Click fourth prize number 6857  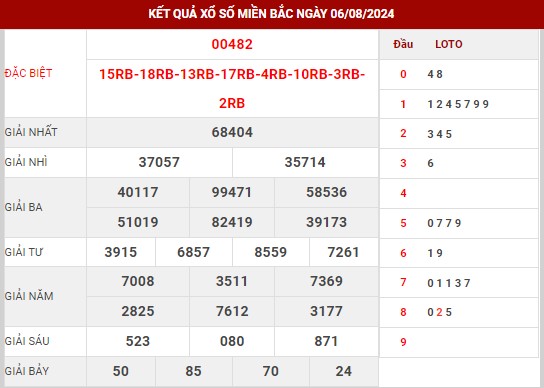coord(193,252)
